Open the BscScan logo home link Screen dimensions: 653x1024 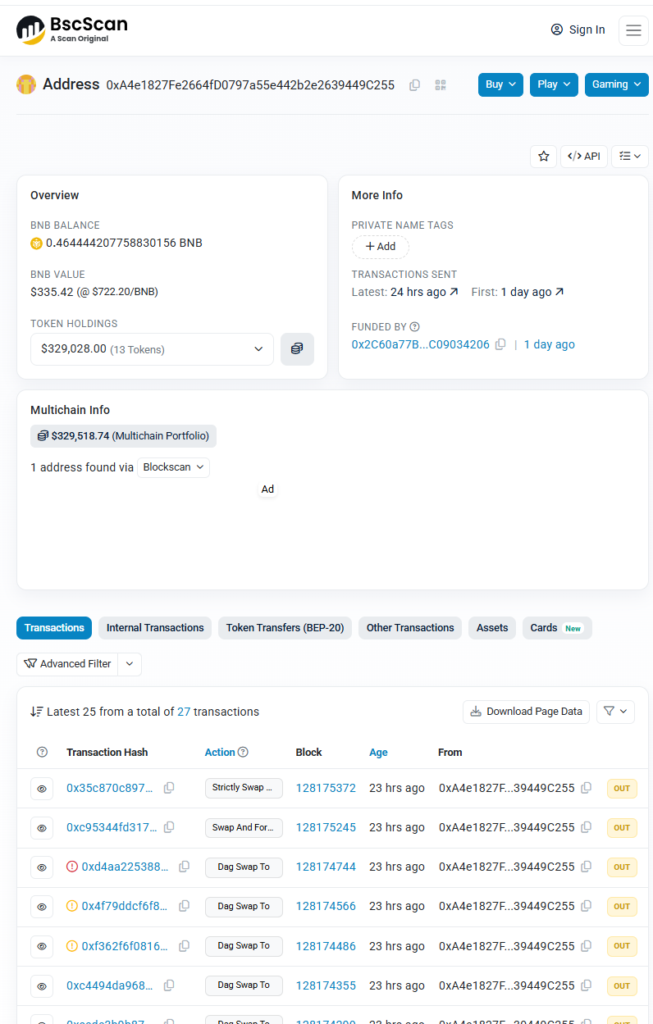72,29
